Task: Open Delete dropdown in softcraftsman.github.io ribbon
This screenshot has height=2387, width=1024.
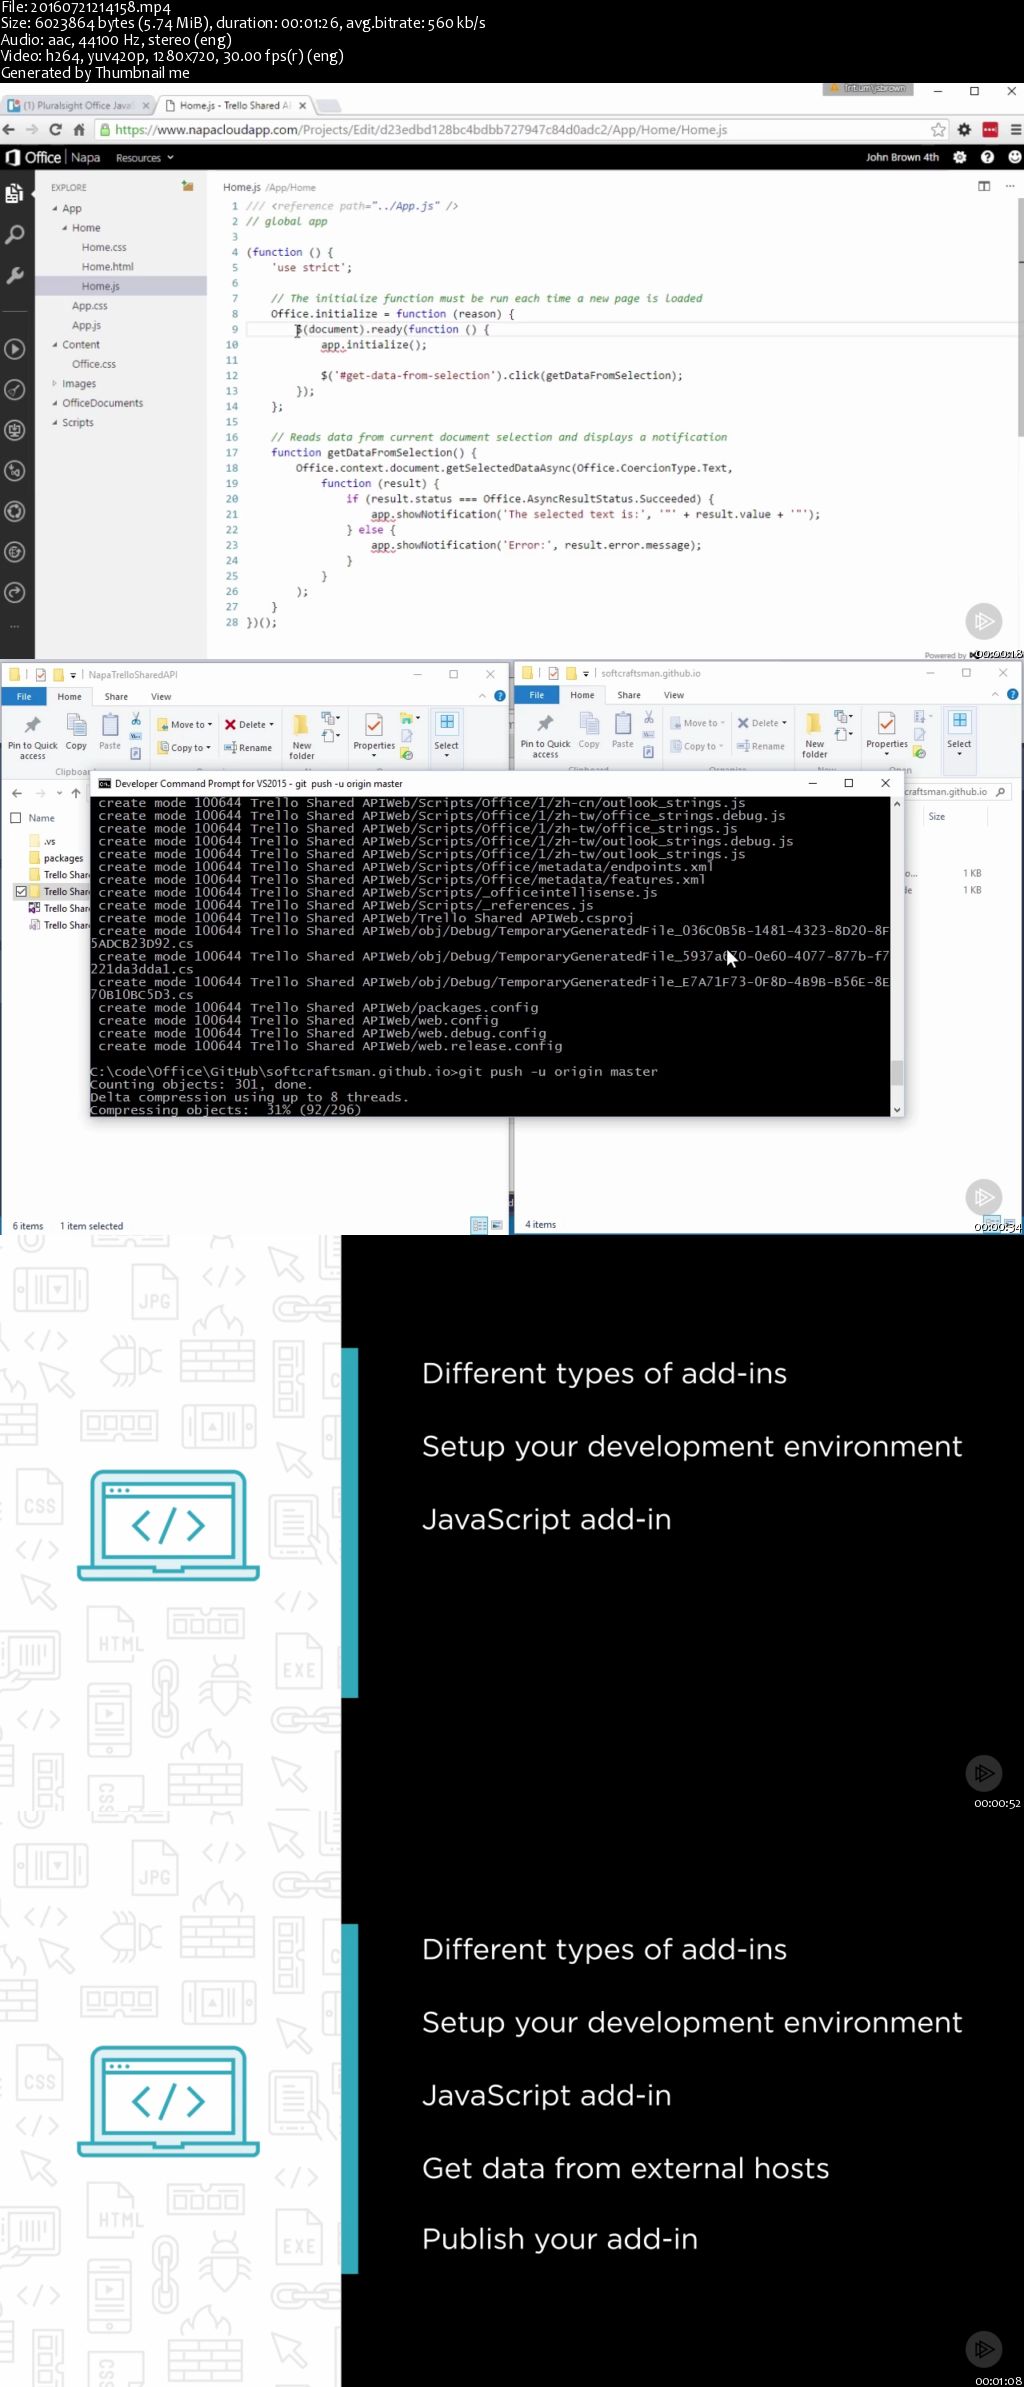Action: pyautogui.click(x=762, y=723)
